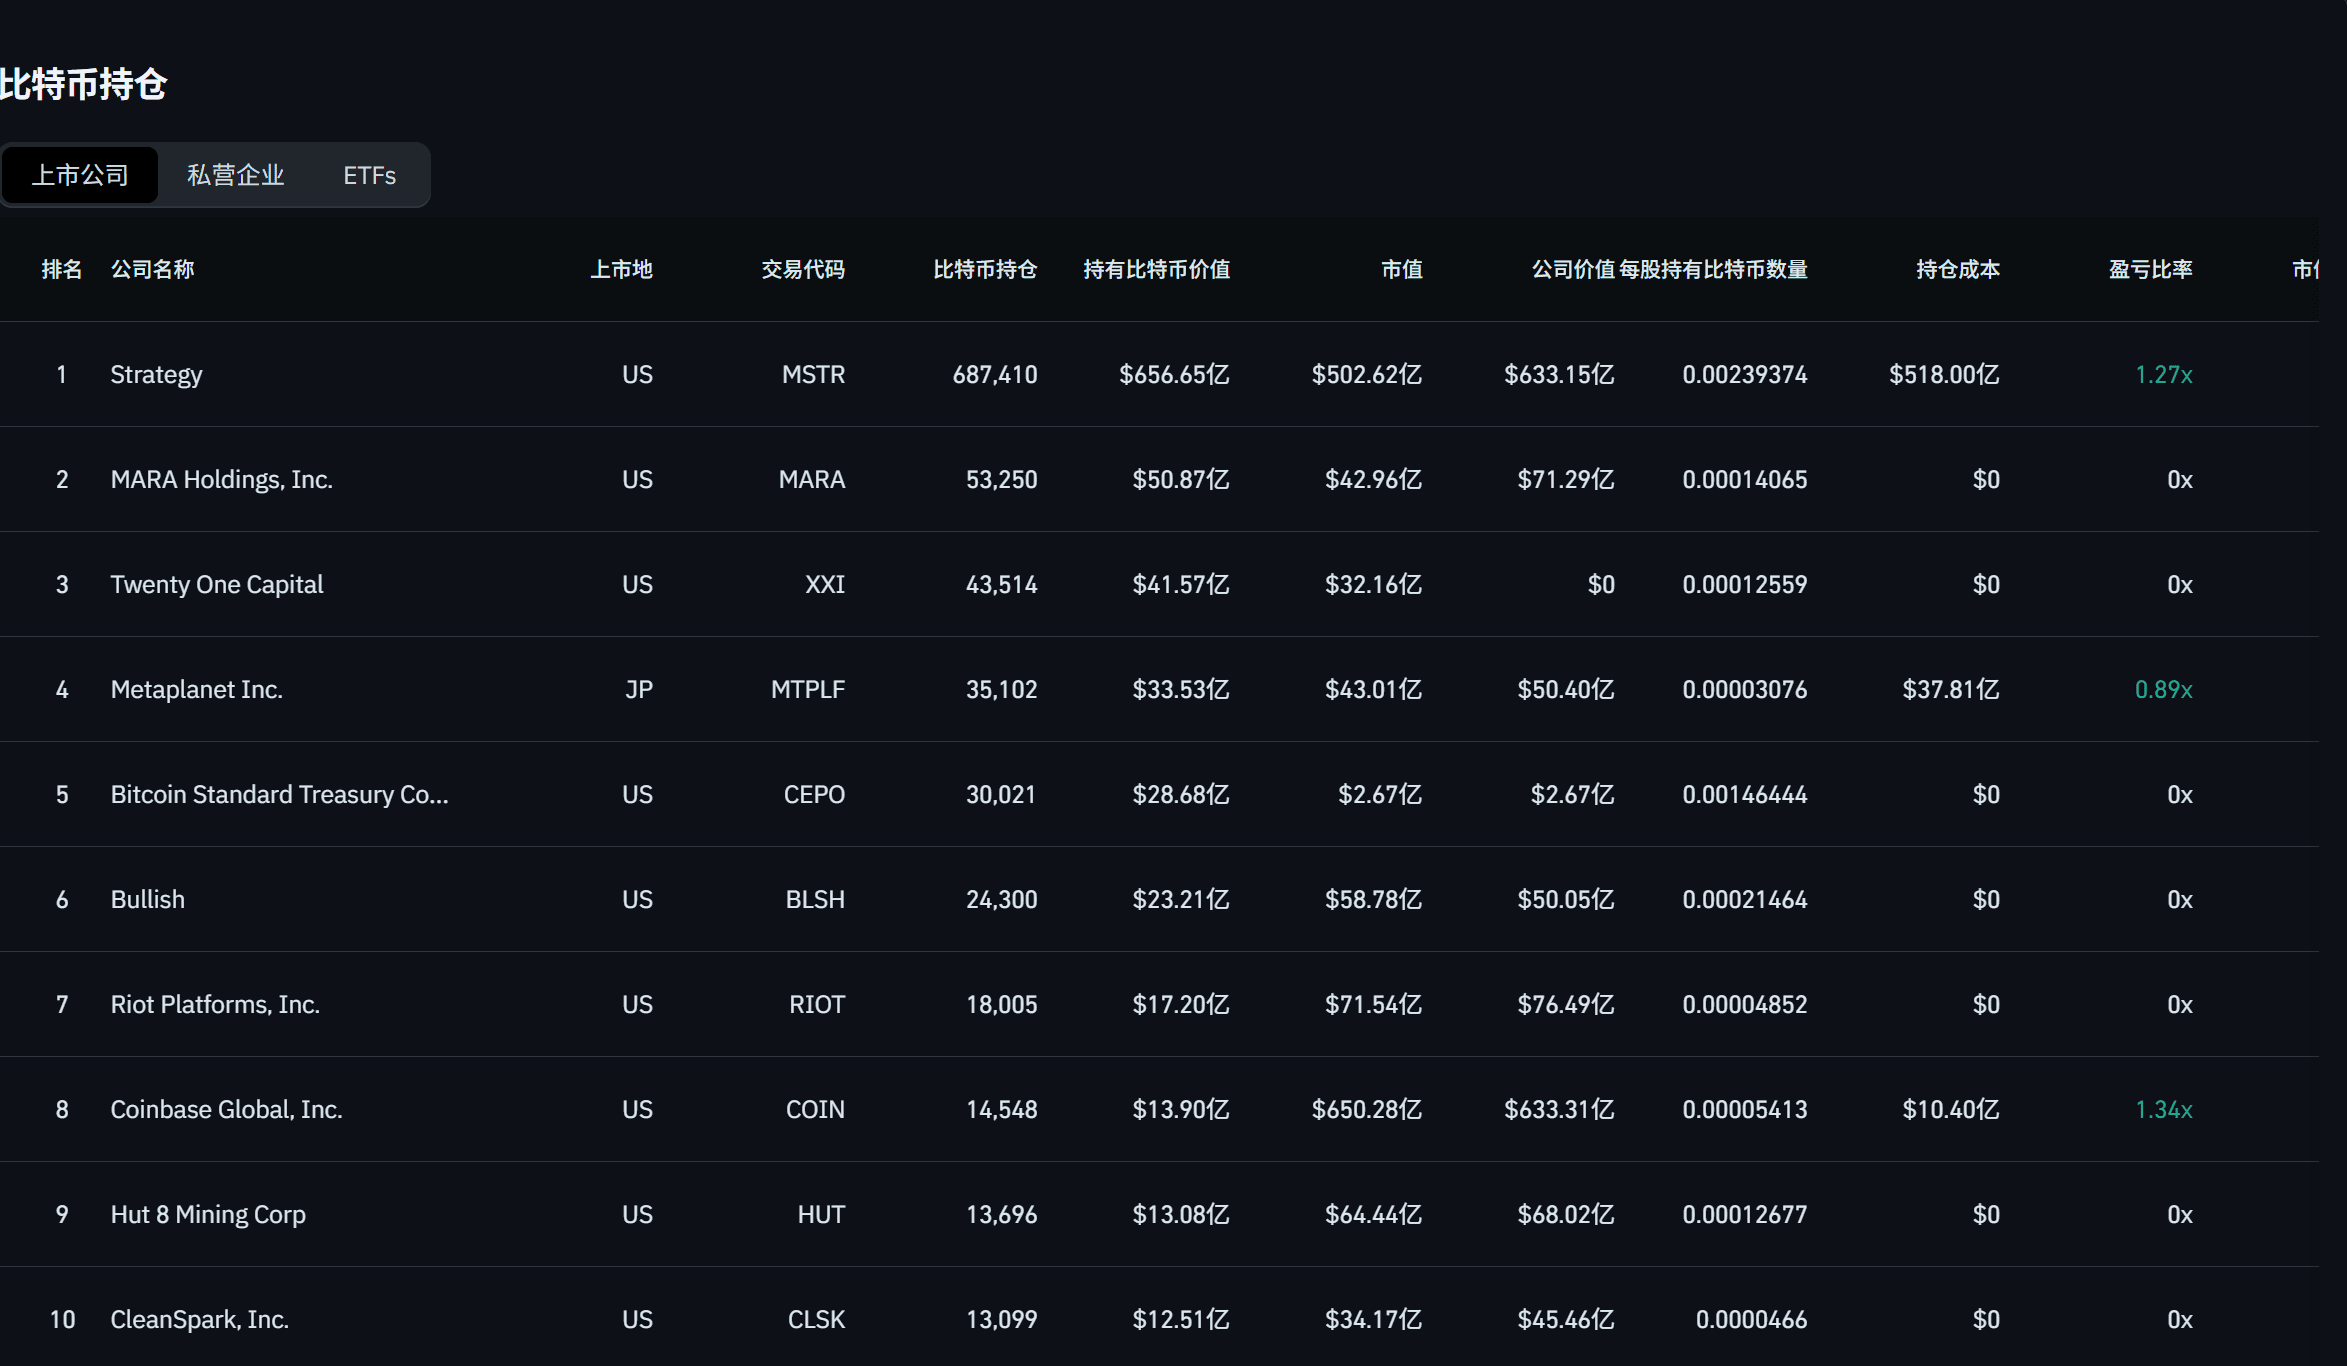Click the 持仓成本 column header
The width and height of the screenshot is (2347, 1366).
[x=1957, y=269]
